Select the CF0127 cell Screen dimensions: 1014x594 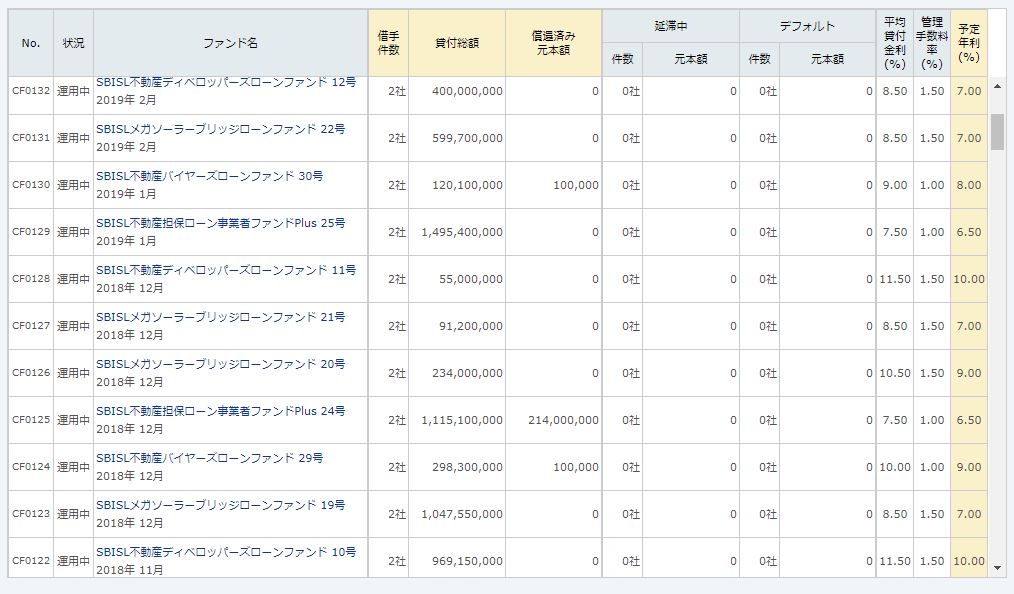(x=31, y=326)
